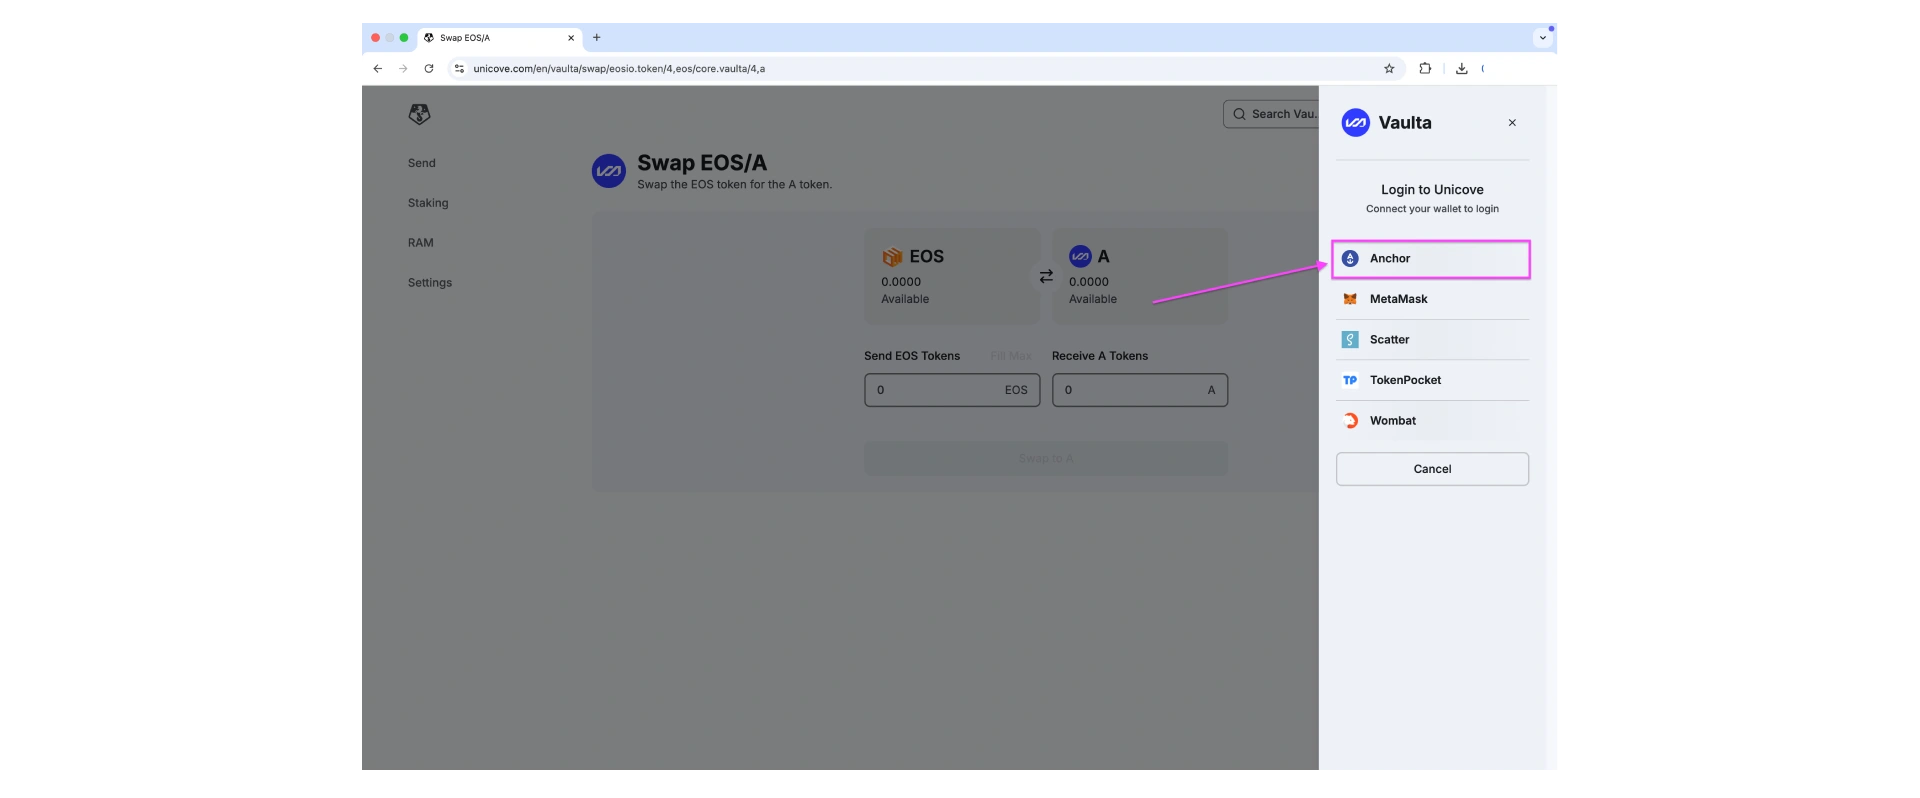1920x798 pixels.
Task: Click the site info icon in address bar
Action: (459, 69)
